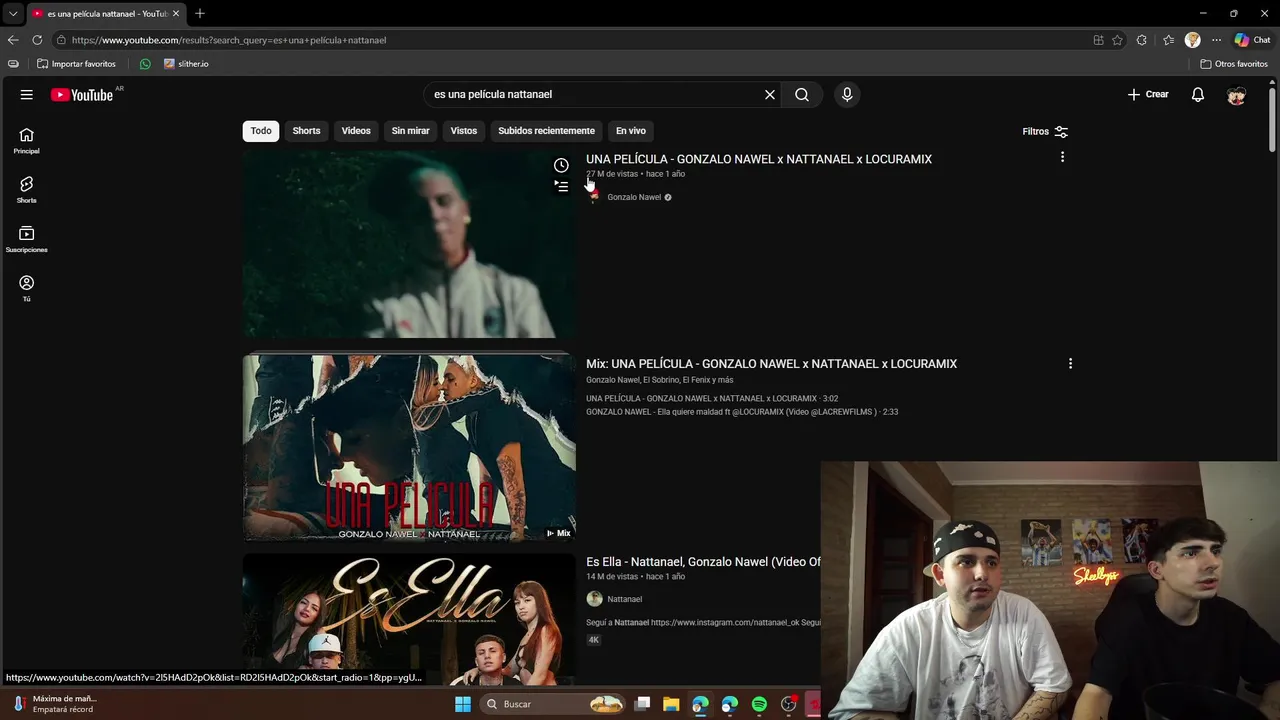
Task: Open the WhatsApp bookmark icon
Action: point(145,64)
